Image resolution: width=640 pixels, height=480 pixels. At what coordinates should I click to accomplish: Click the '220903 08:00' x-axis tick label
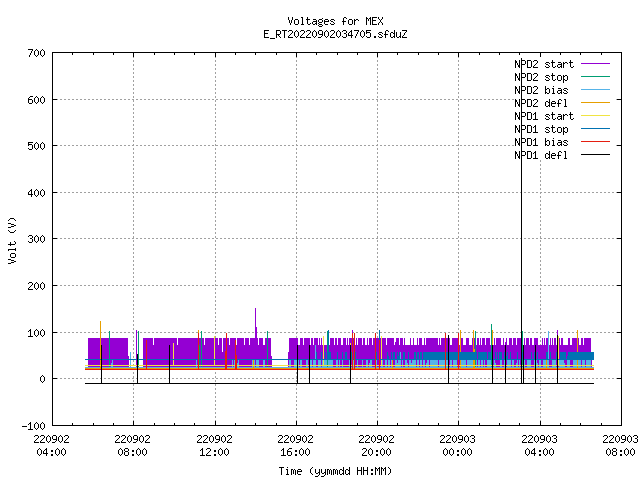pyautogui.click(x=620, y=446)
